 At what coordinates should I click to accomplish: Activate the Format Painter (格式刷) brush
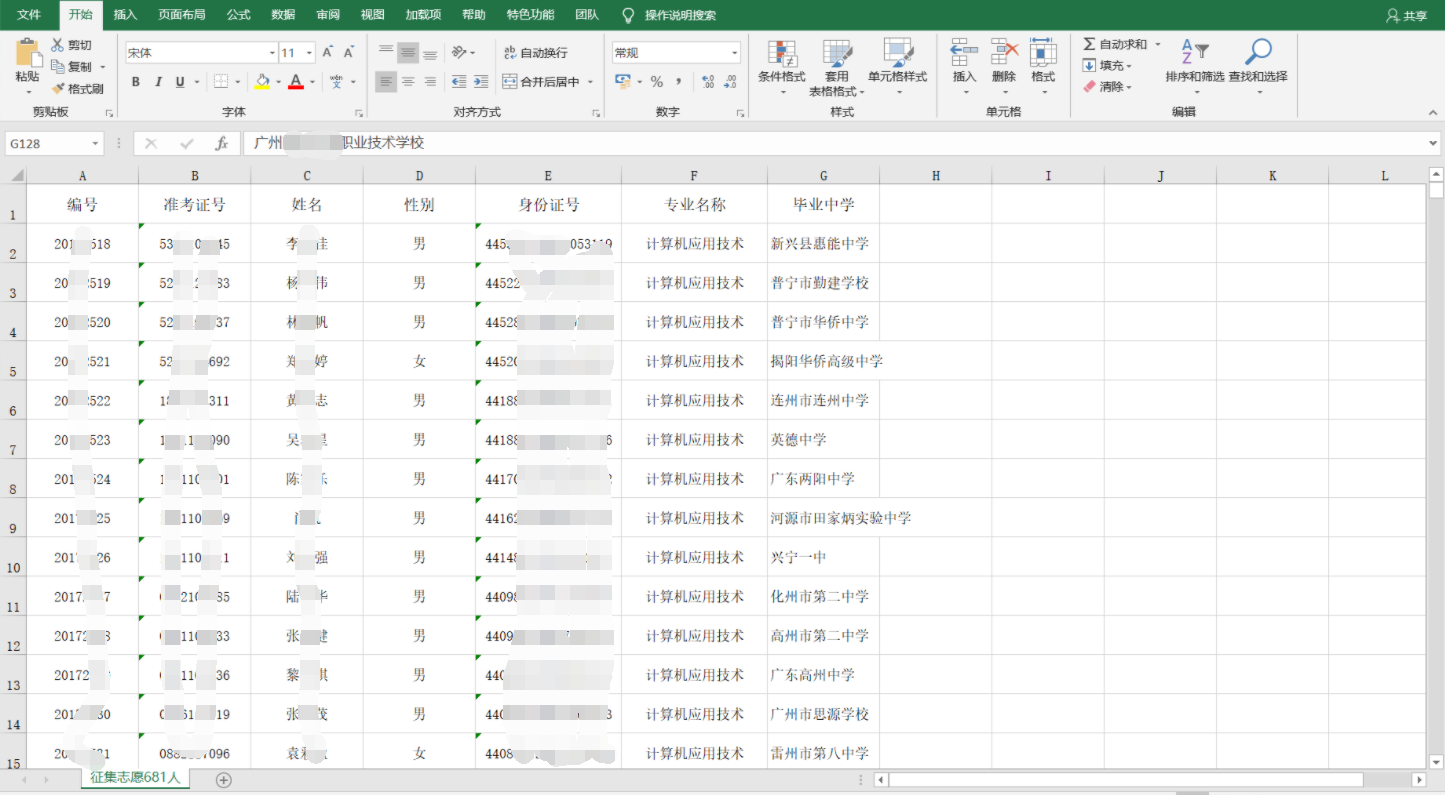(x=58, y=89)
